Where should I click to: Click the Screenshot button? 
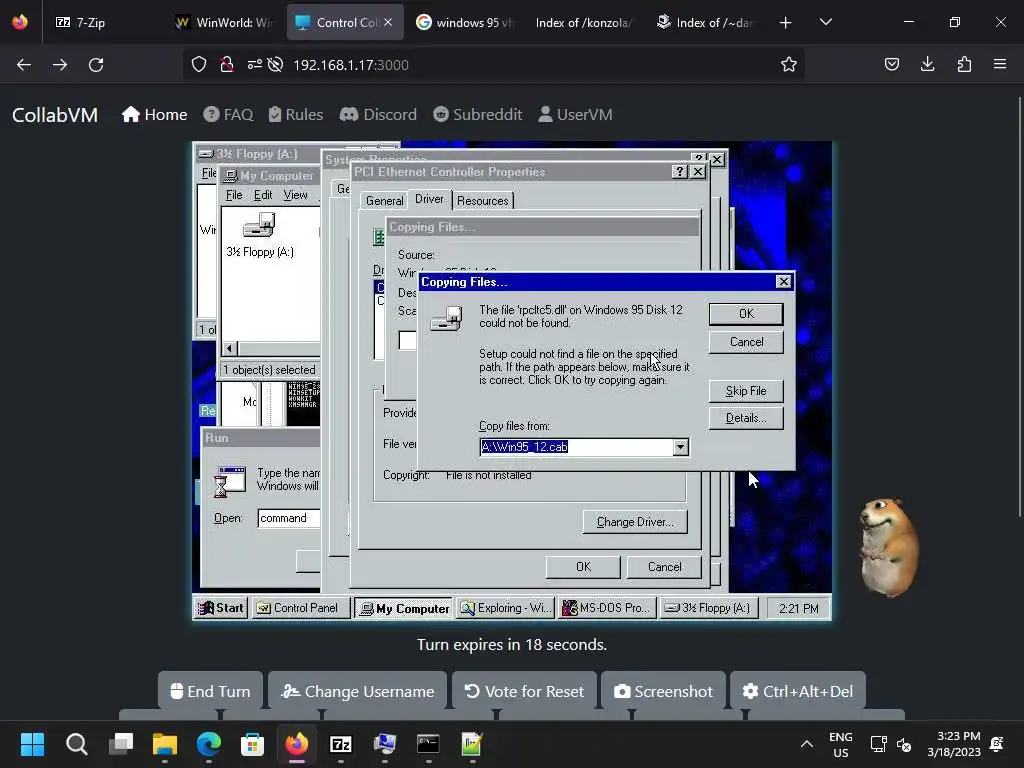pyautogui.click(x=663, y=691)
